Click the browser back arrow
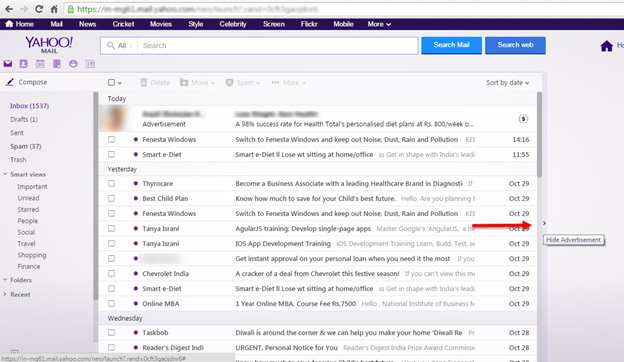The height and width of the screenshot is (362, 624). click(9, 9)
